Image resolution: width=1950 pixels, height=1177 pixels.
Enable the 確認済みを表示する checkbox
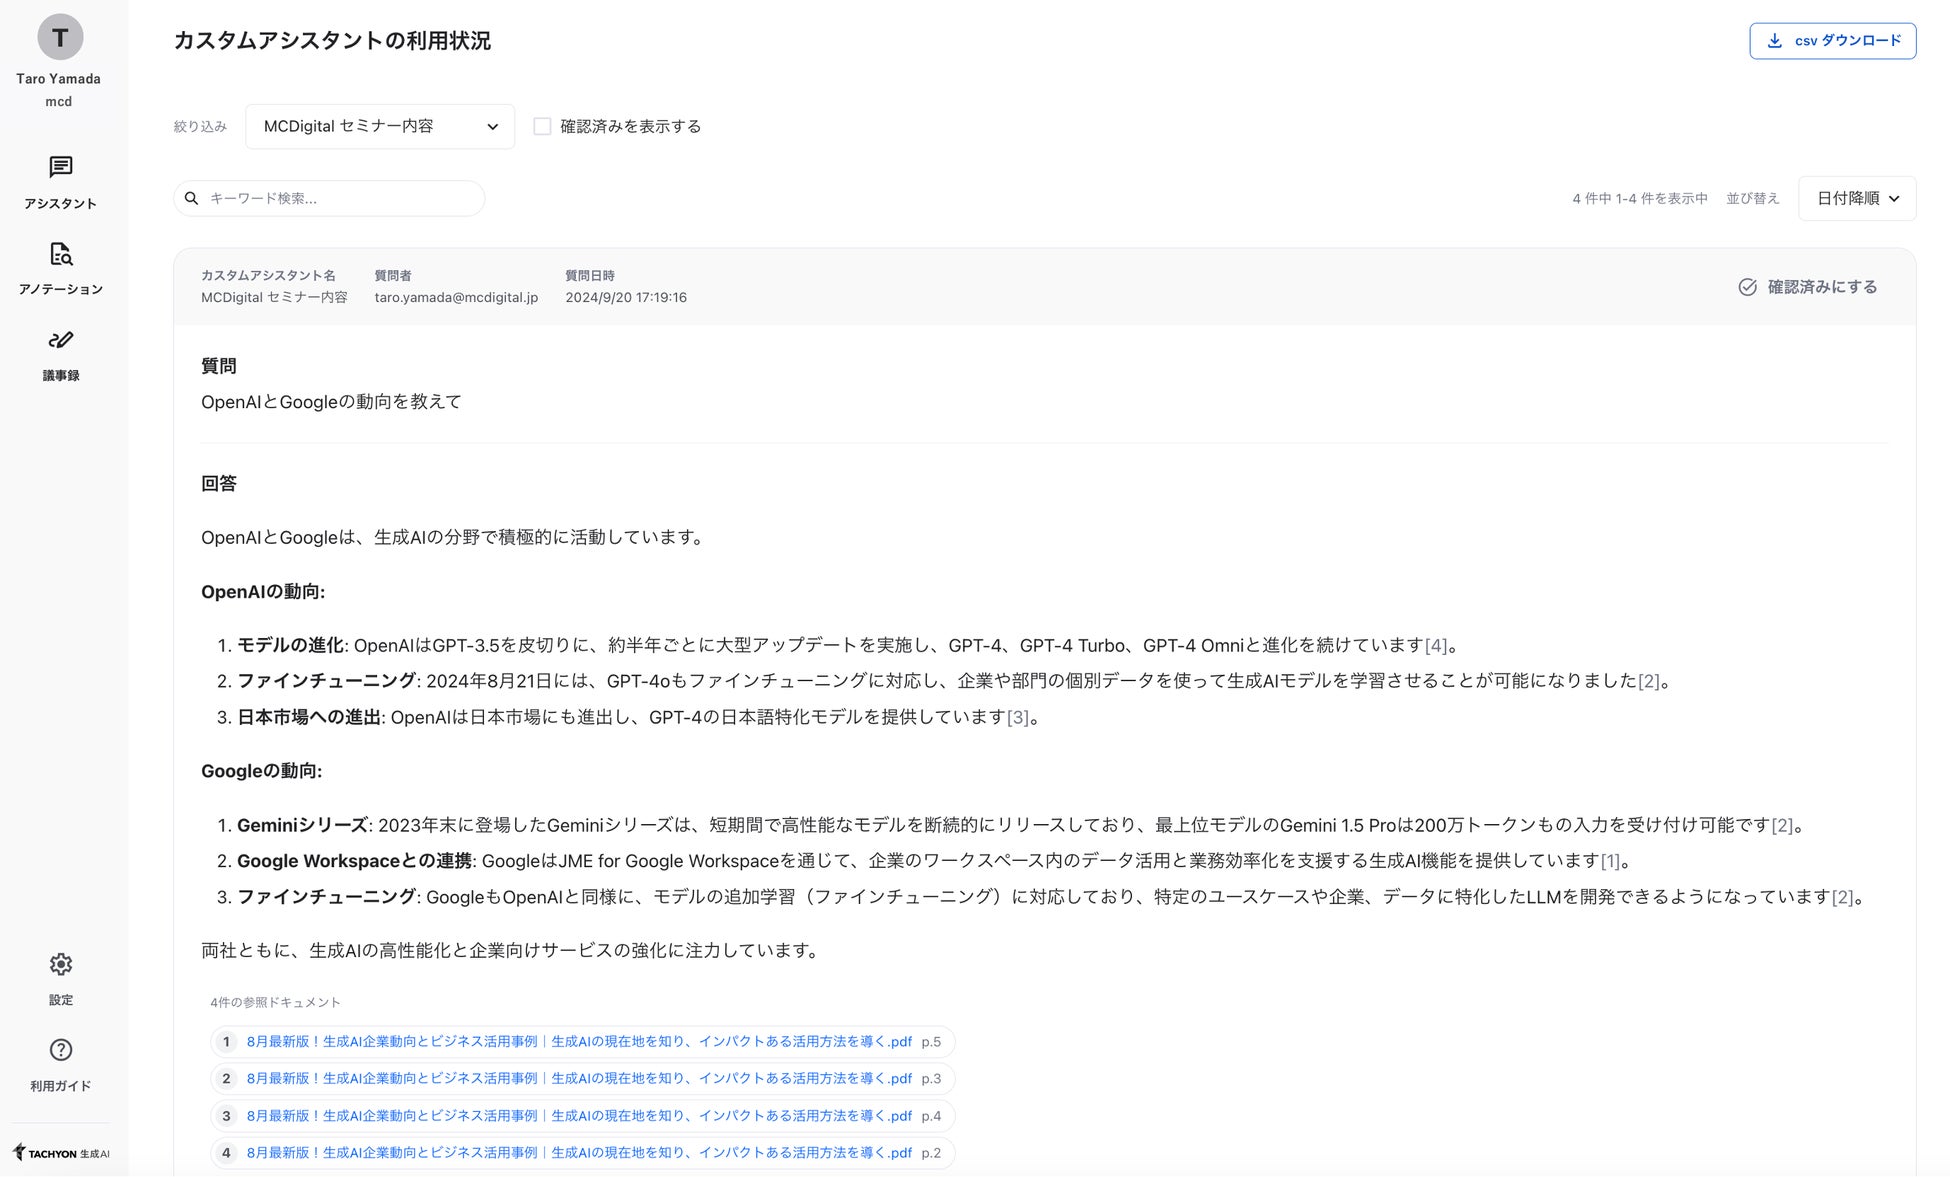(x=542, y=126)
